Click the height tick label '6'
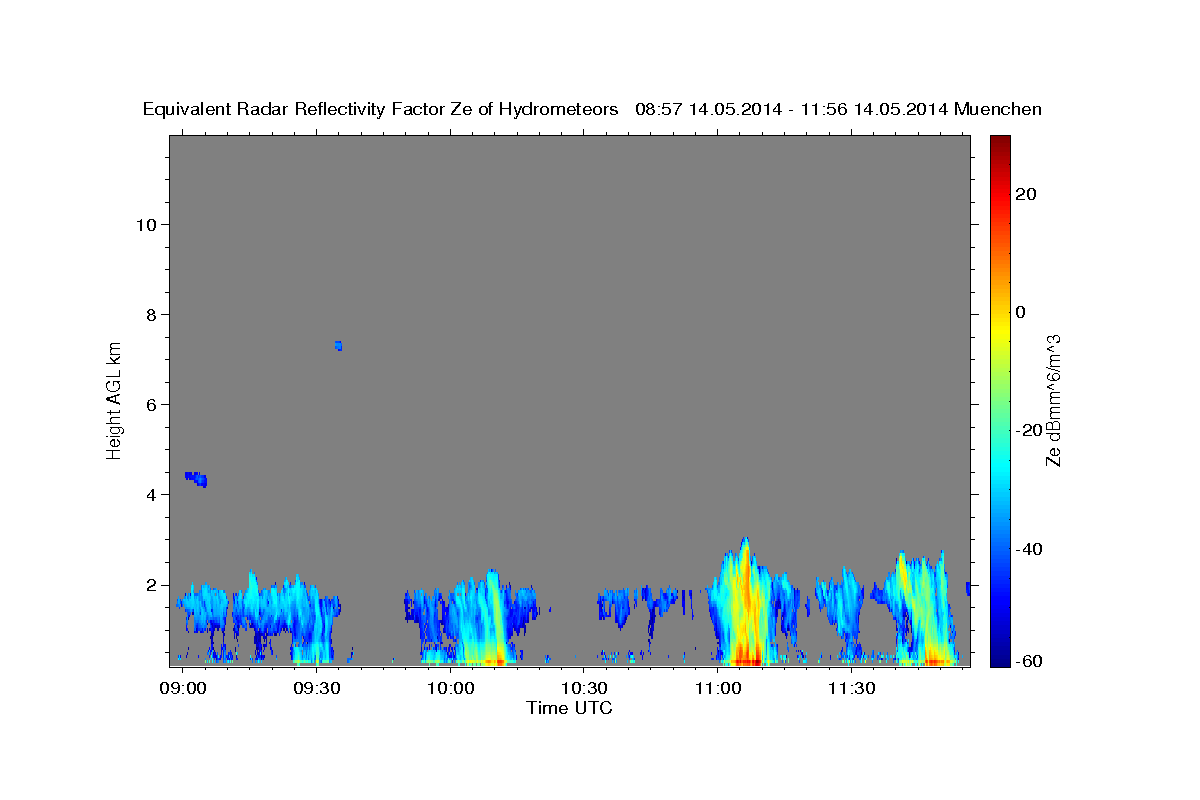The height and width of the screenshot is (800, 1200). coord(150,404)
